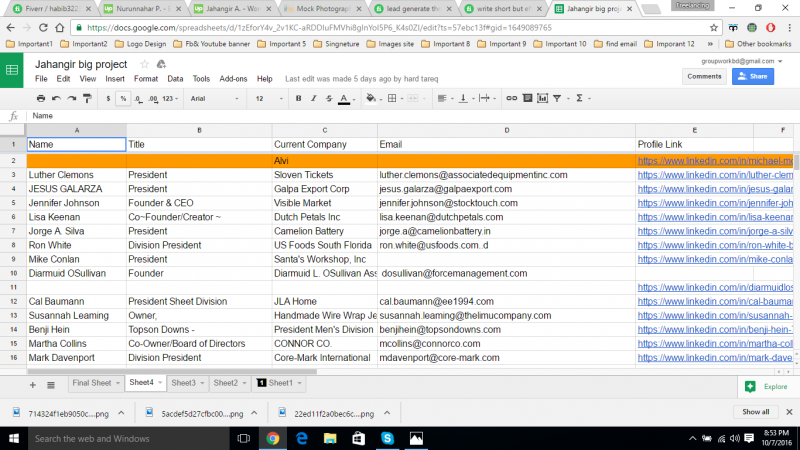Screen dimensions: 800x450
Task: Add a new sheet with plus
Action: tap(33, 385)
